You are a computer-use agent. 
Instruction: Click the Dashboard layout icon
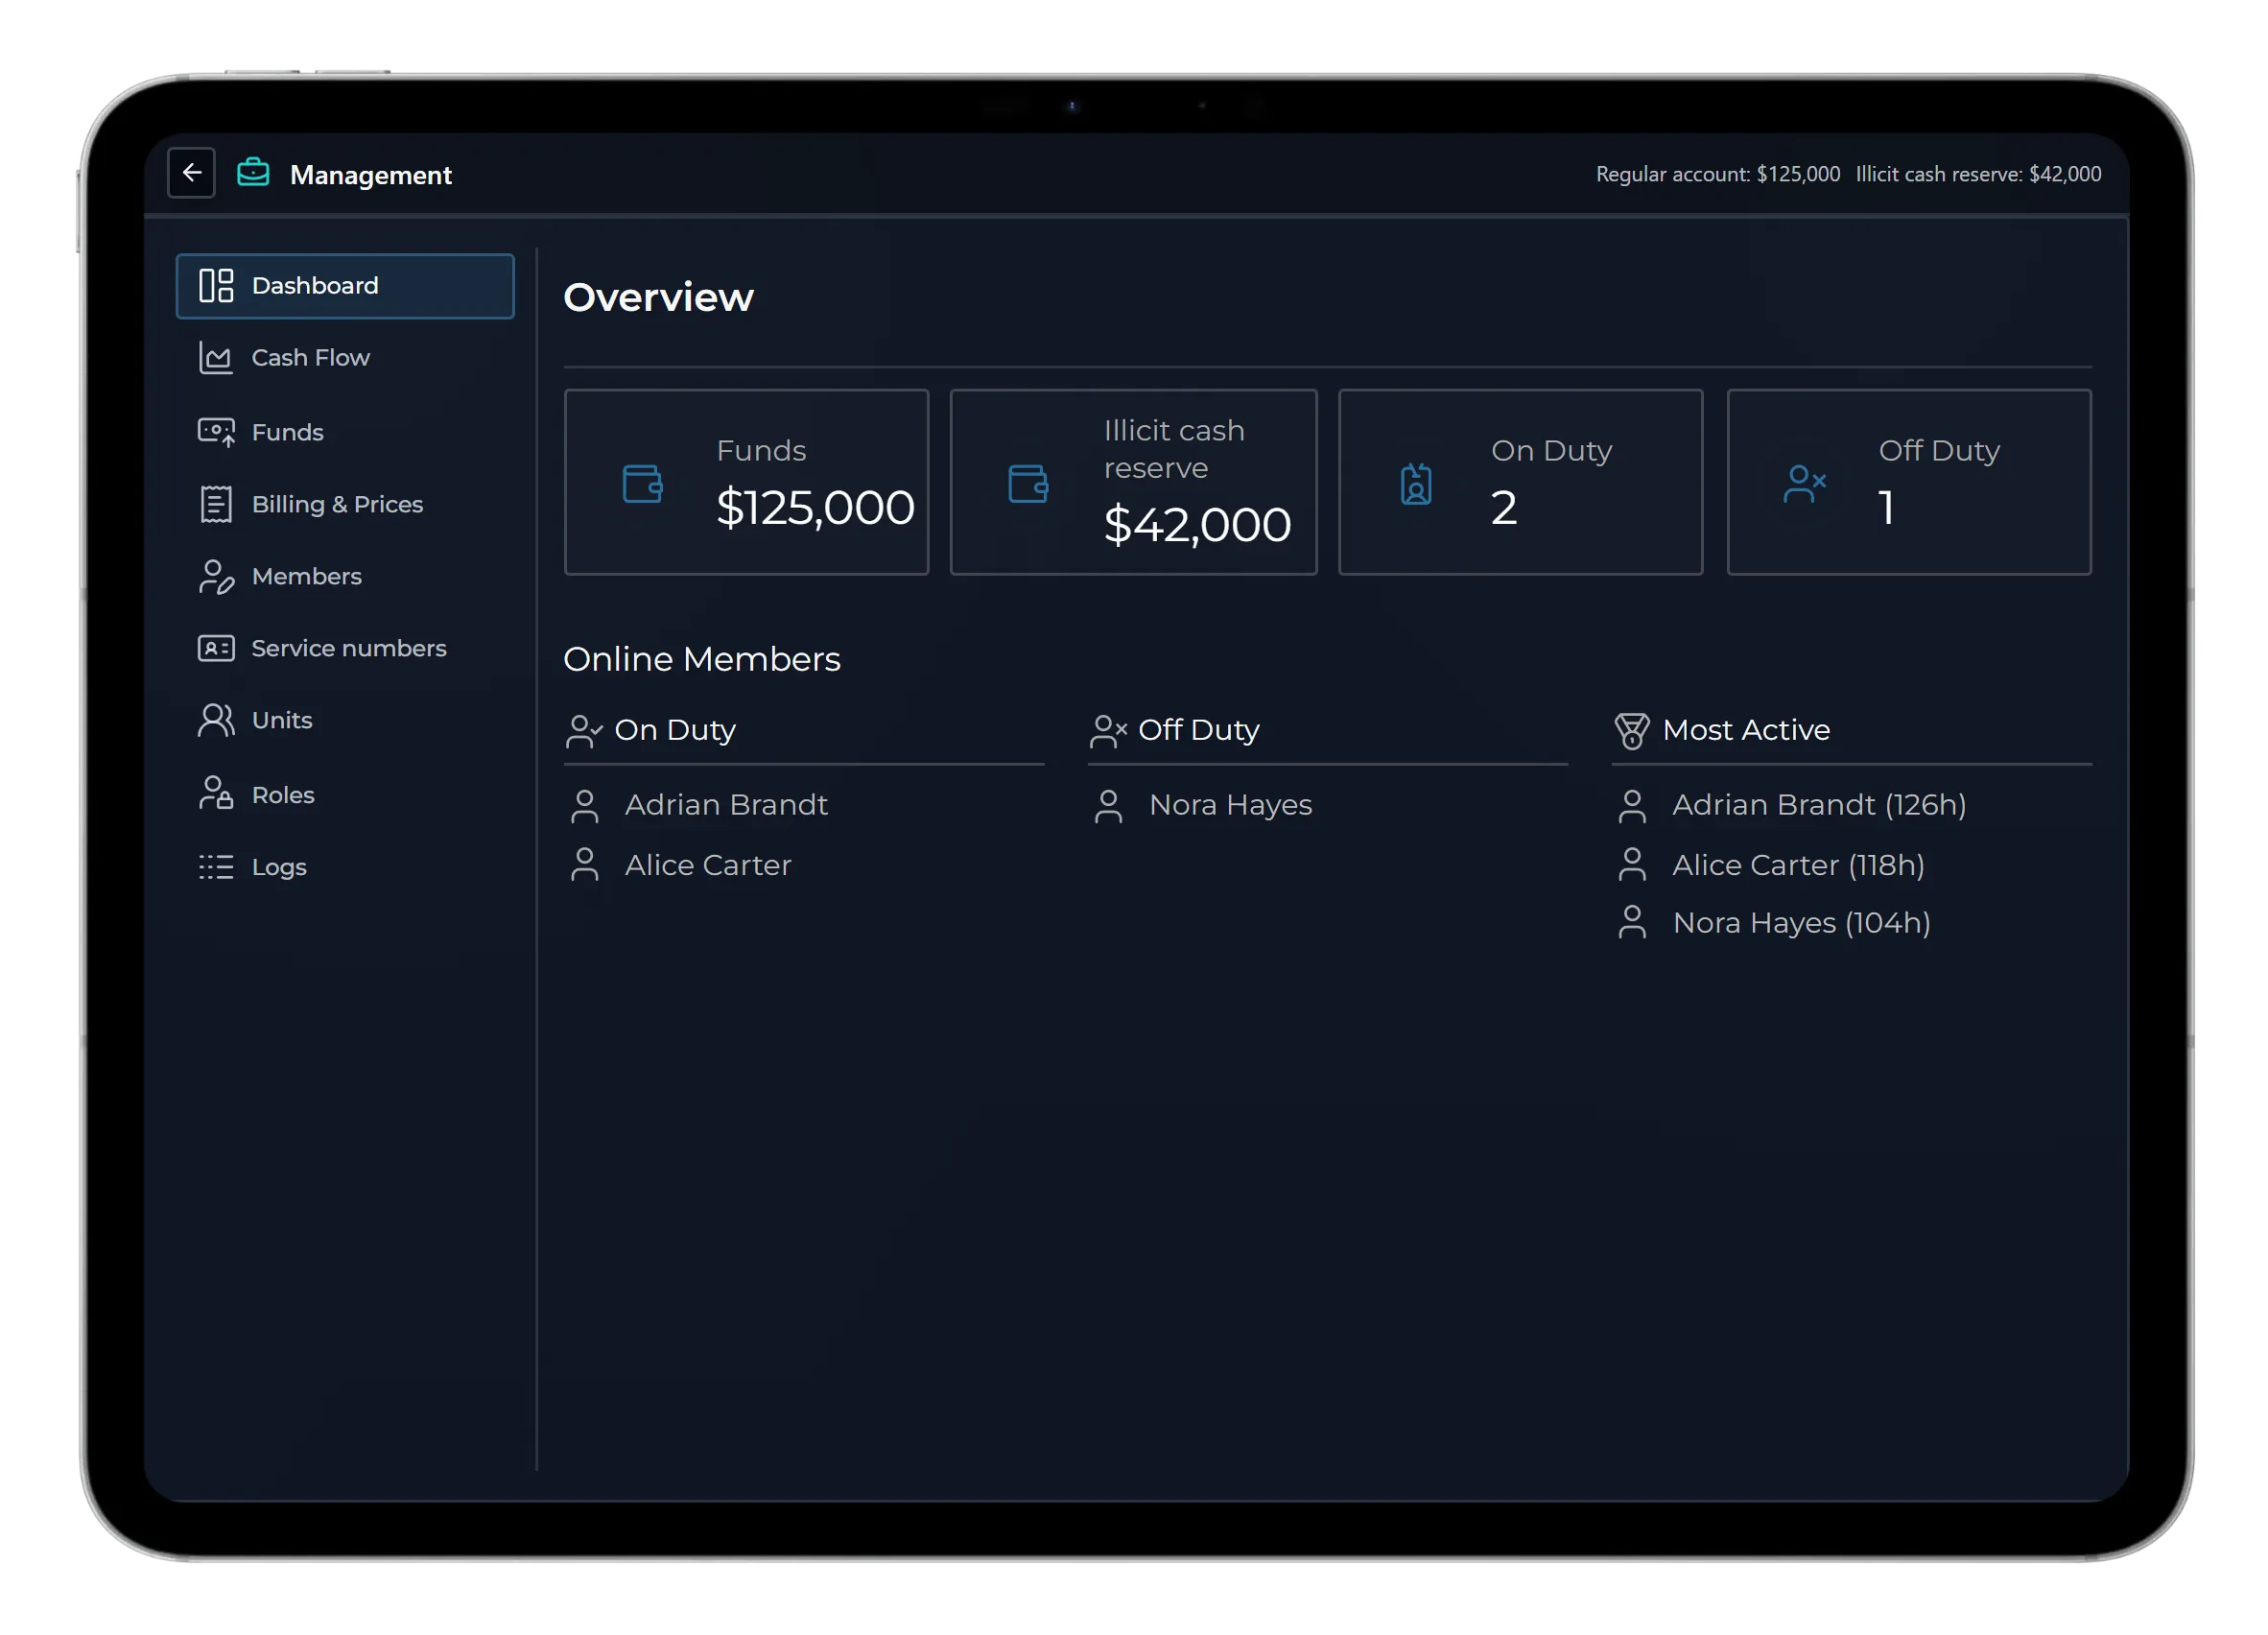click(x=216, y=286)
